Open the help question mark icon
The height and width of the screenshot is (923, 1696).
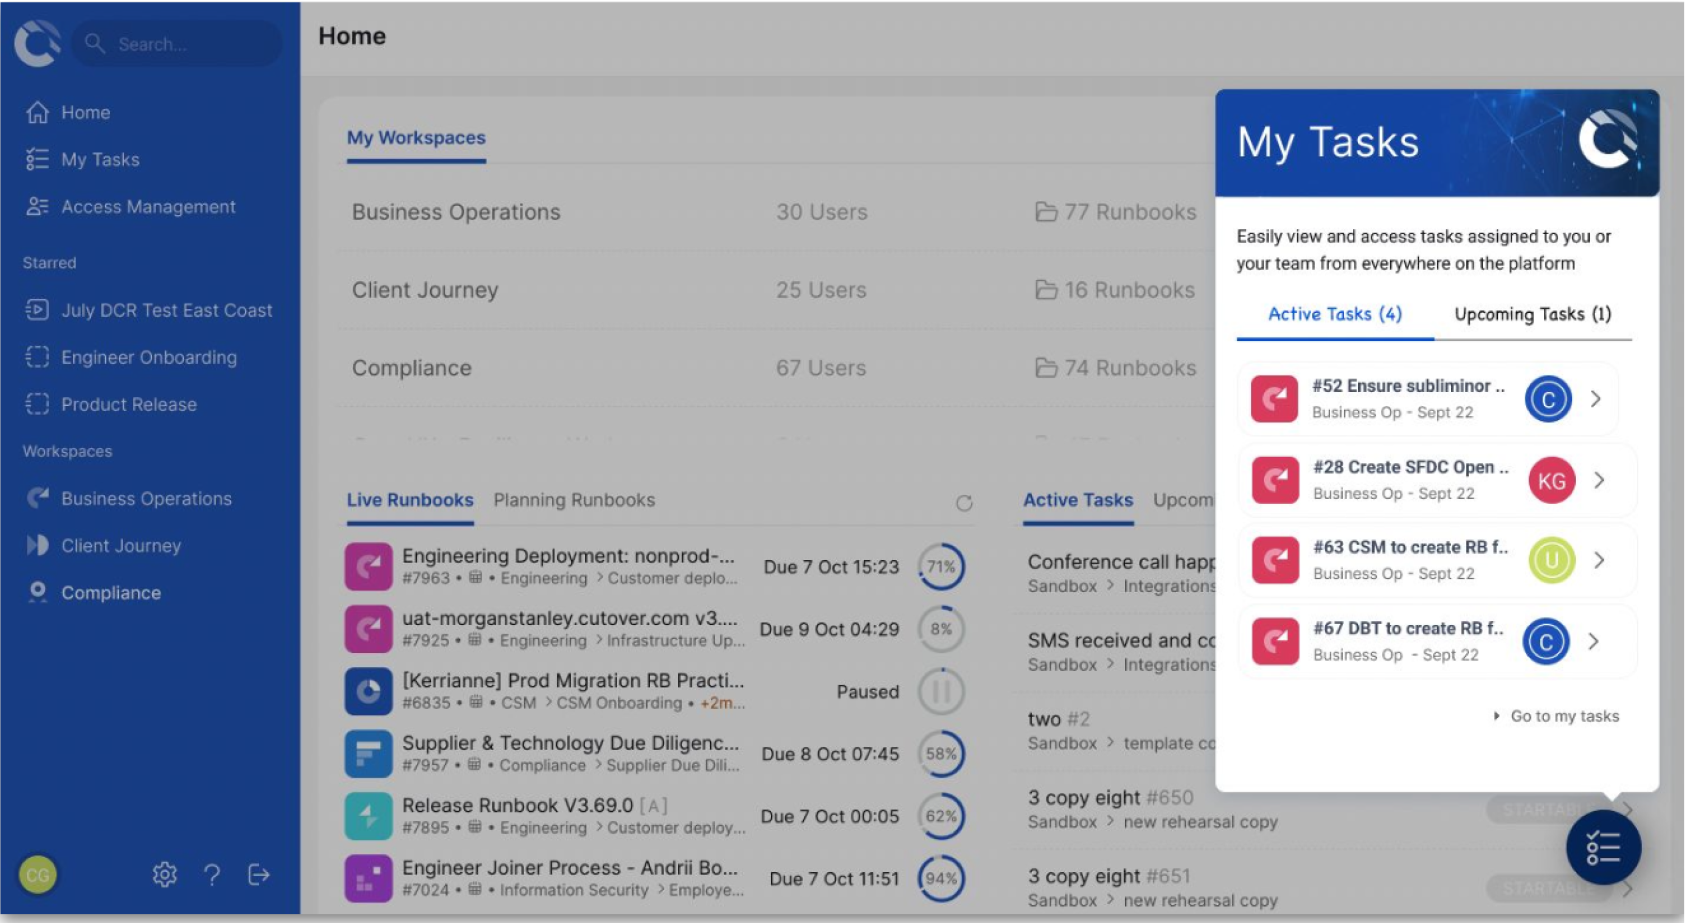coord(212,875)
